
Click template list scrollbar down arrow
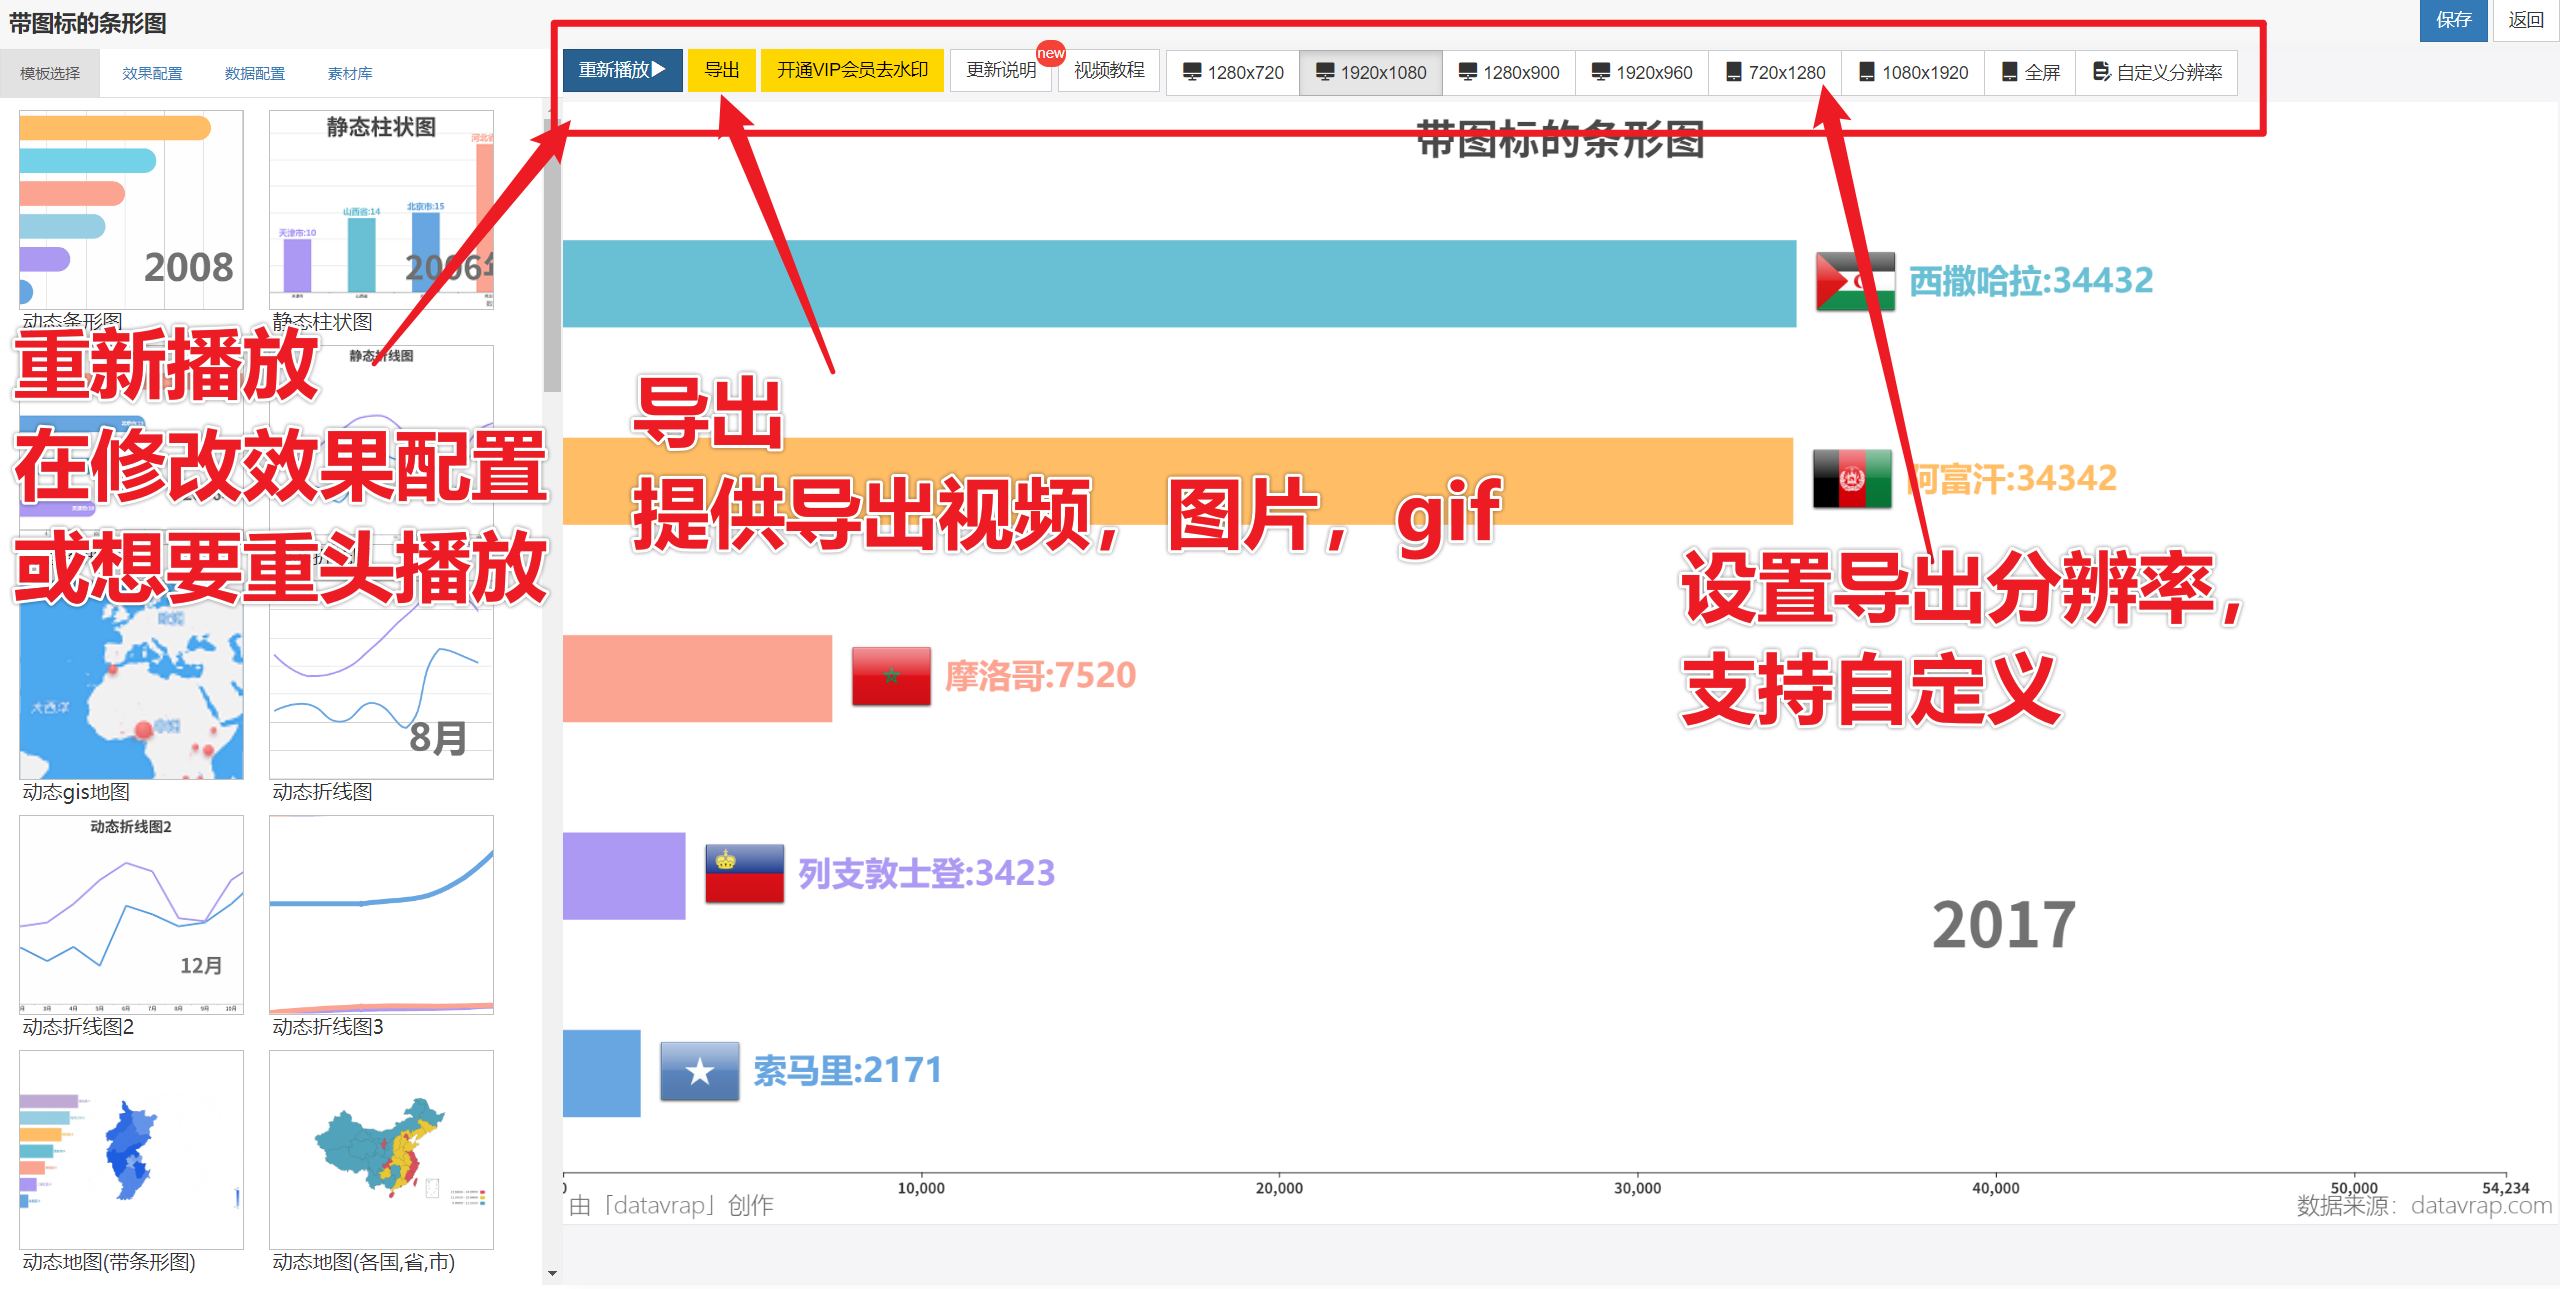[x=552, y=1273]
